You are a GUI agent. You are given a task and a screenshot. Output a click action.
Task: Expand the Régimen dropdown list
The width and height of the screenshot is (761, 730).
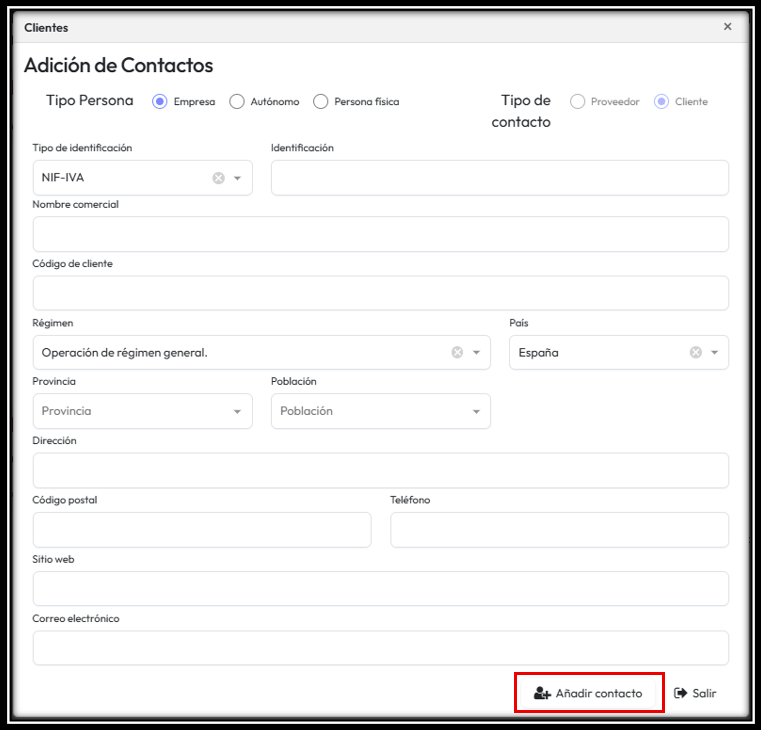[476, 352]
